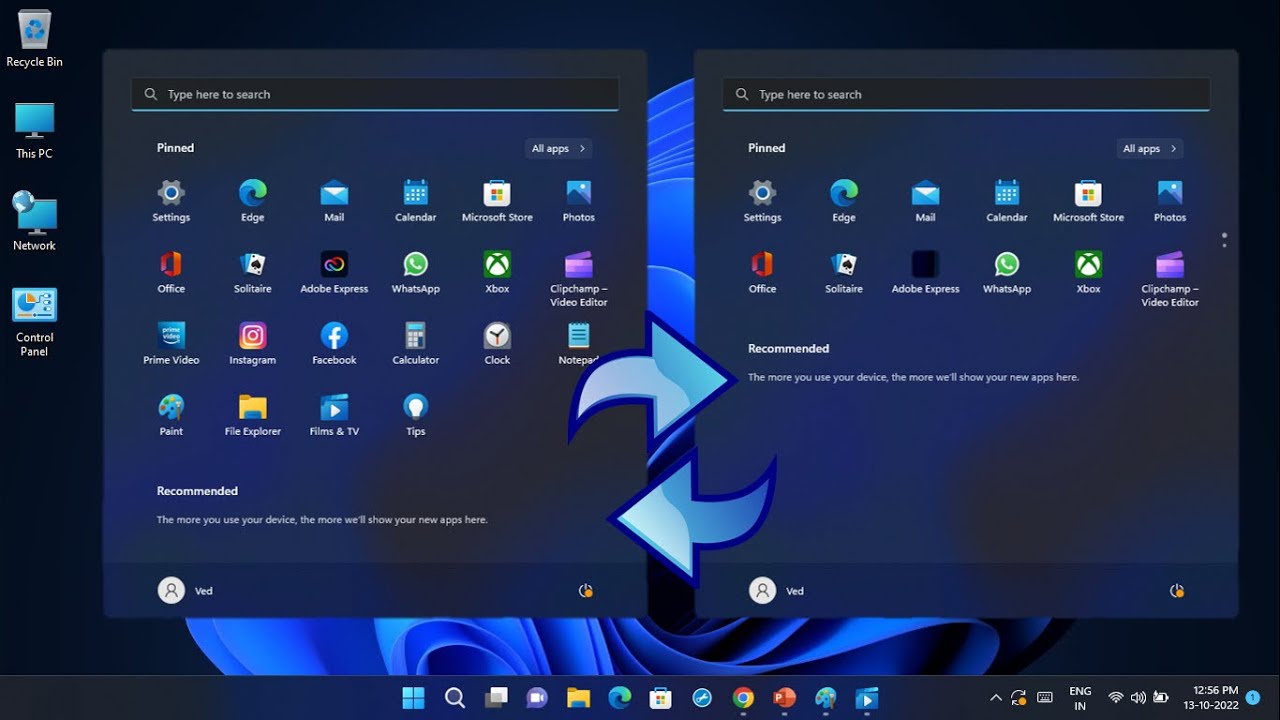Launch Edge in the left Start menu
Screen dimensions: 1280x720
click(252, 200)
